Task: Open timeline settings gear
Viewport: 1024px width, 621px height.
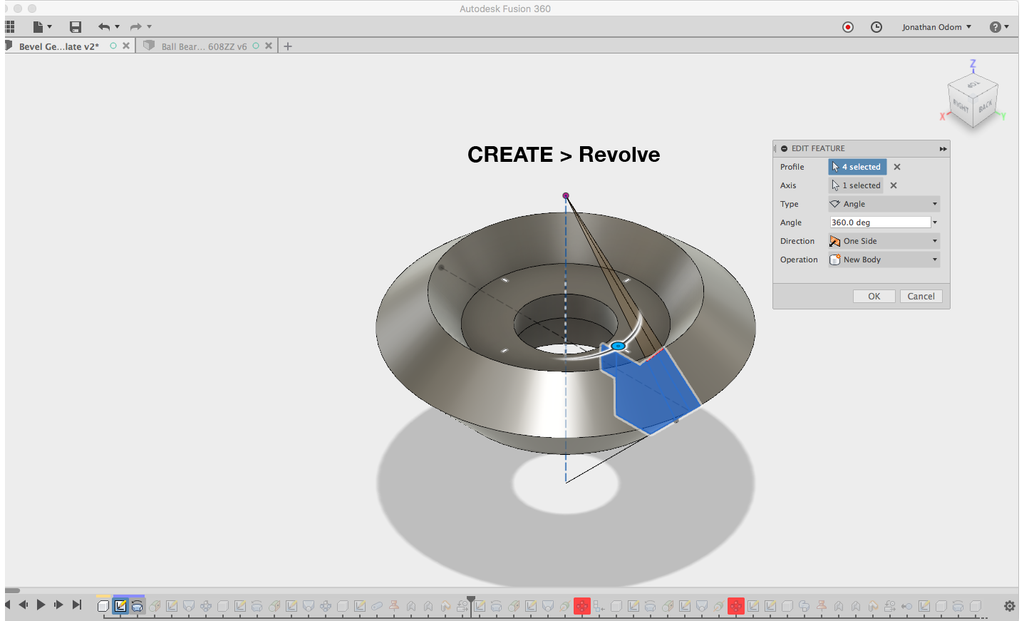Action: (x=1009, y=607)
